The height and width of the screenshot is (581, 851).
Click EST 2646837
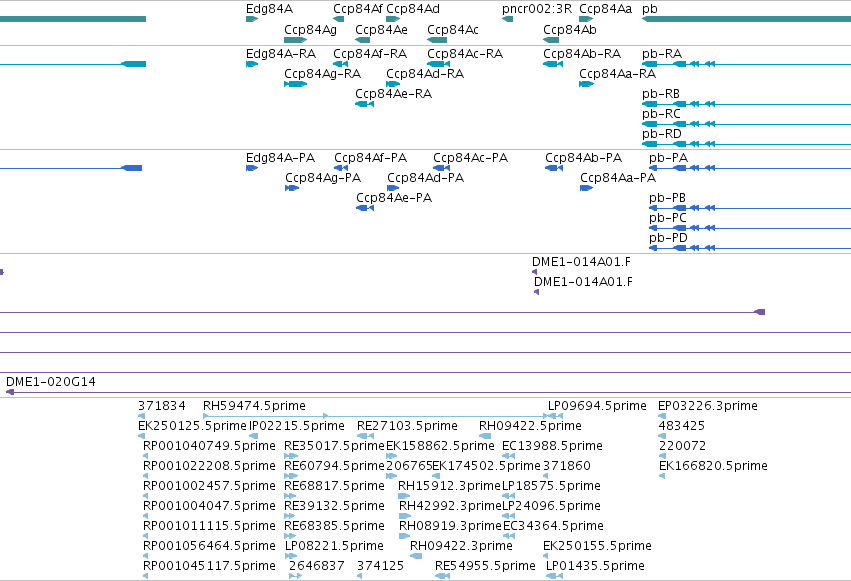316,566
